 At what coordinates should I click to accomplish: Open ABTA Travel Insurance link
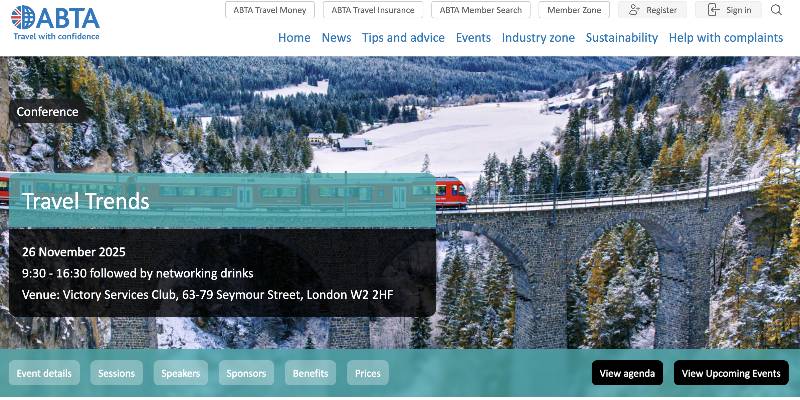coord(373,10)
